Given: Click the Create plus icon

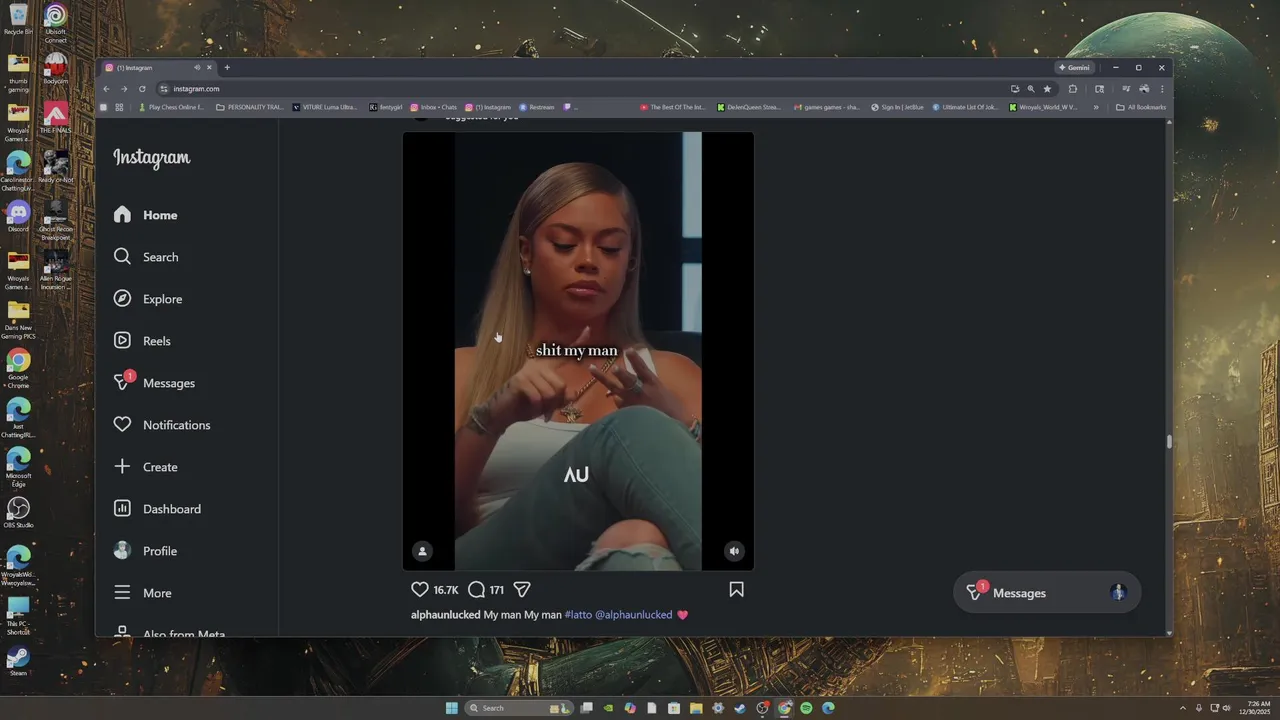Looking at the screenshot, I should [122, 467].
